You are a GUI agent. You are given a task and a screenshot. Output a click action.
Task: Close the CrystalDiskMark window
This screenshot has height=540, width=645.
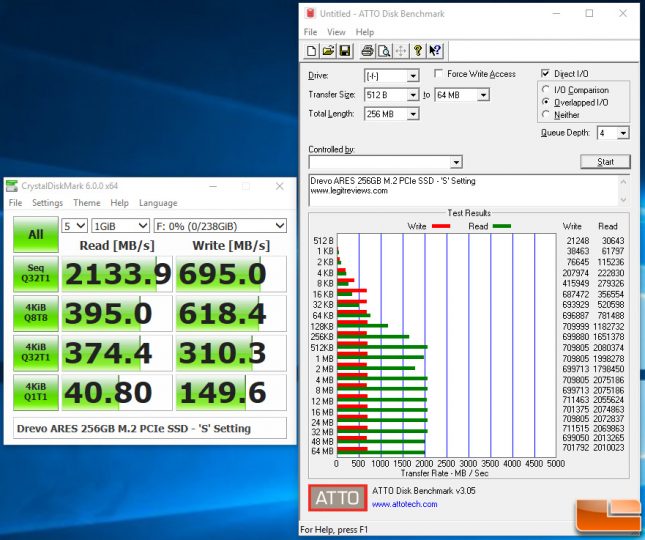280,186
